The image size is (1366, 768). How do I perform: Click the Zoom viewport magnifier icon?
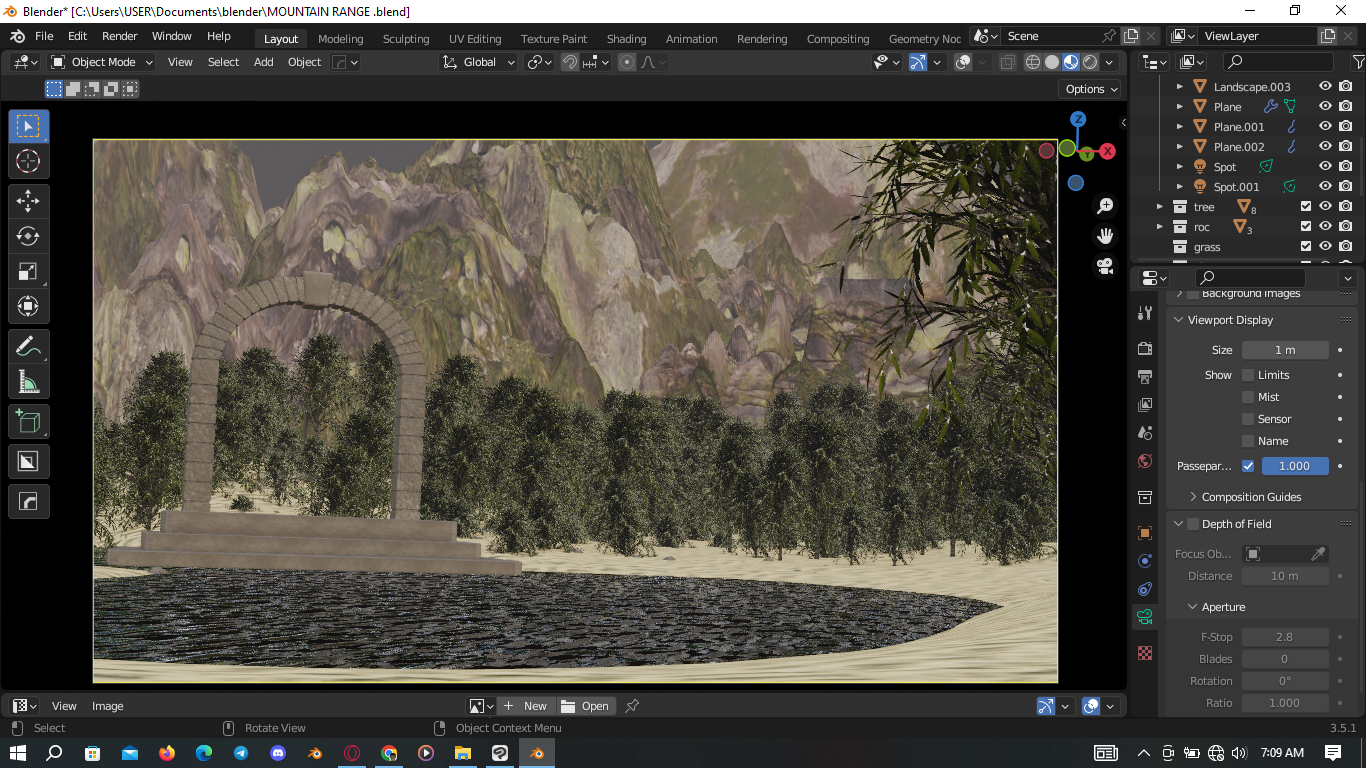tap(1105, 206)
